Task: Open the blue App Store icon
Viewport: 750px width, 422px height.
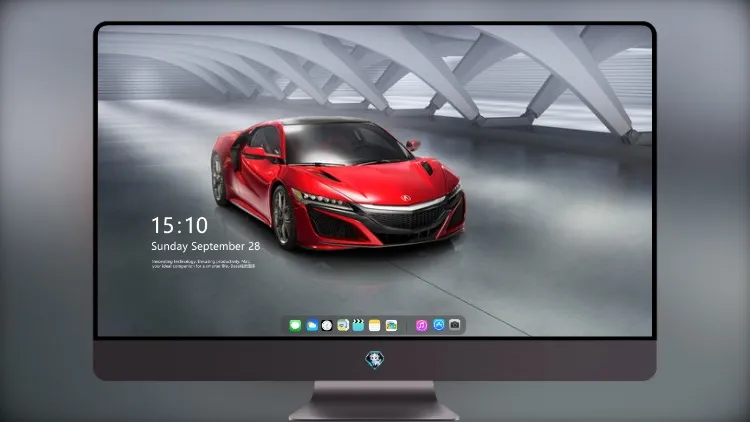Action: pyautogui.click(x=439, y=325)
